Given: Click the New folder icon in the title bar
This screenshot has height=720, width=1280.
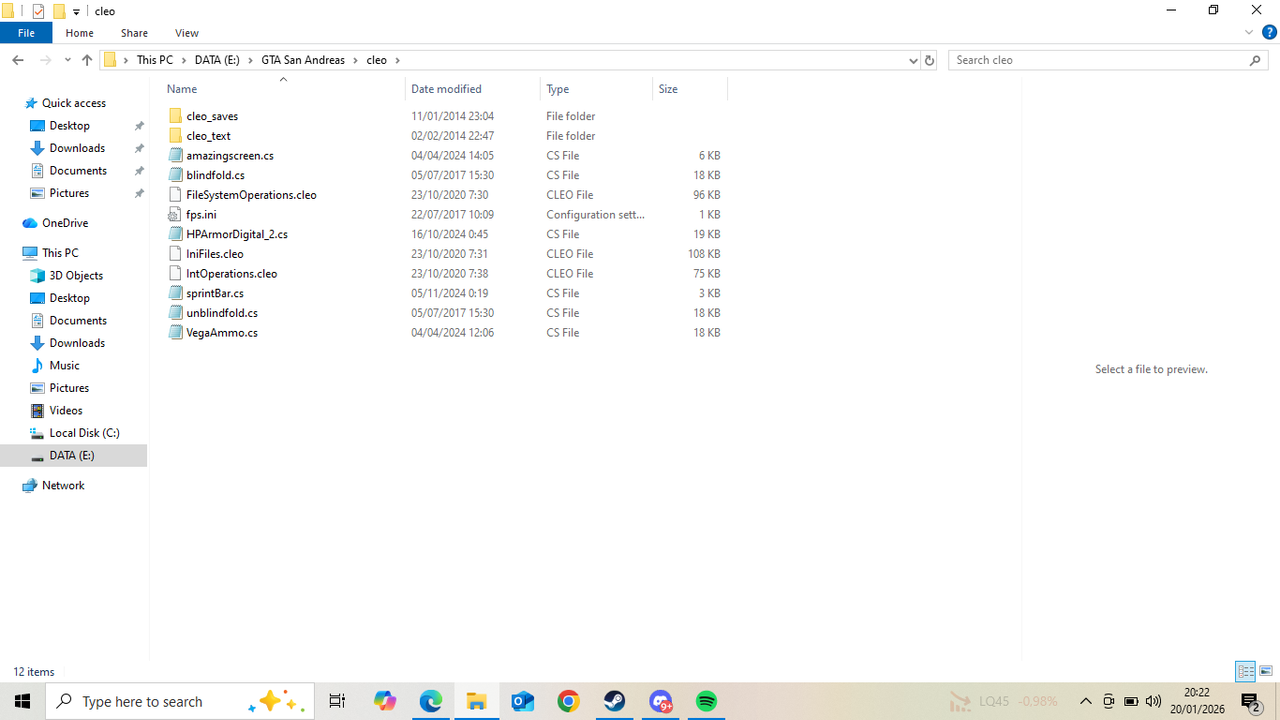Looking at the screenshot, I should point(59,11).
